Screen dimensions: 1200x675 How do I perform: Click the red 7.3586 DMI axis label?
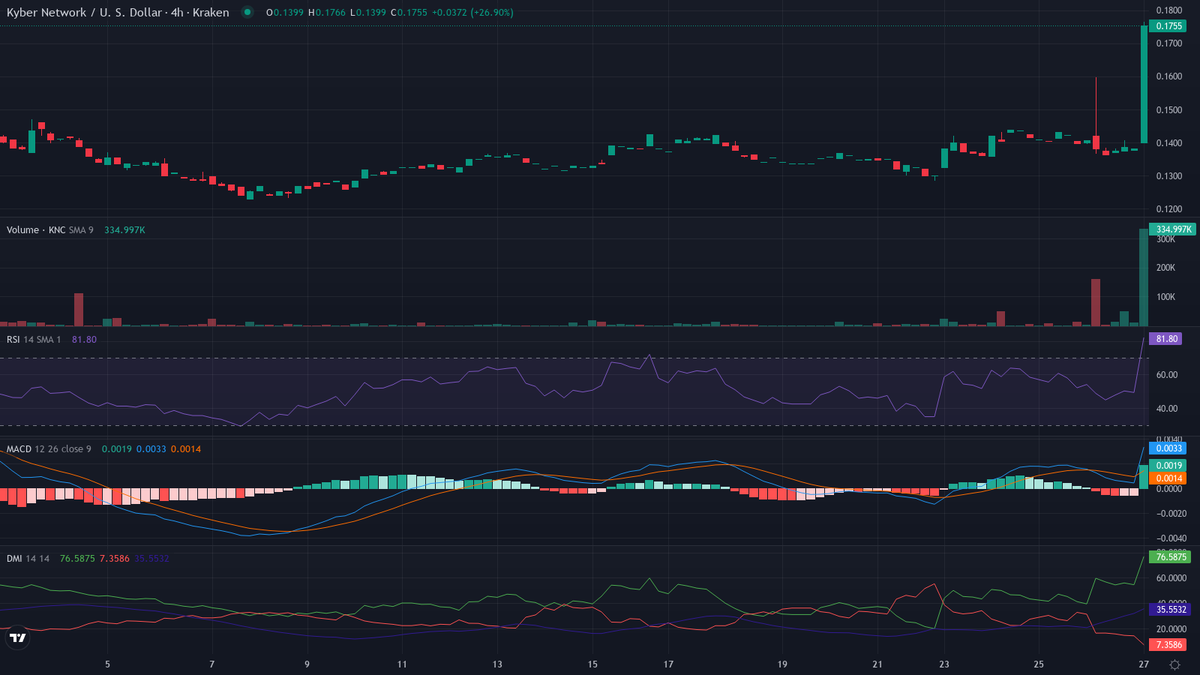click(x=1169, y=644)
